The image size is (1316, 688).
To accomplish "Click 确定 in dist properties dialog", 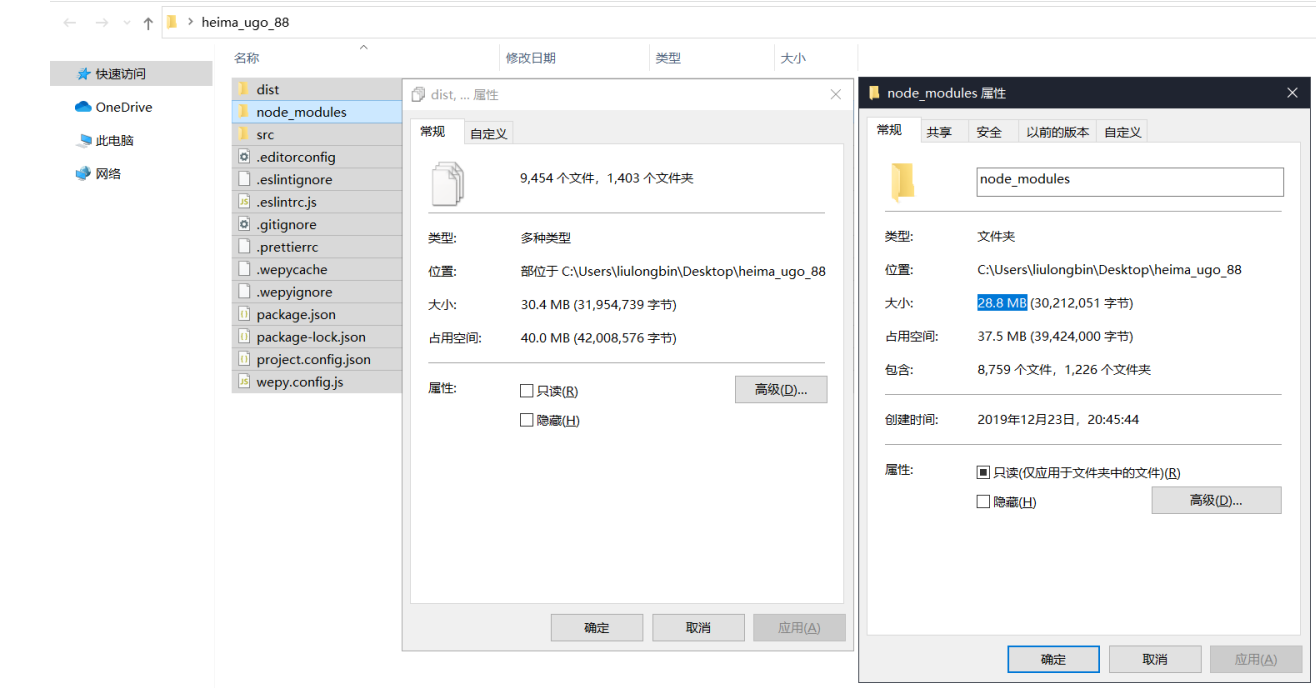I will tap(597, 628).
